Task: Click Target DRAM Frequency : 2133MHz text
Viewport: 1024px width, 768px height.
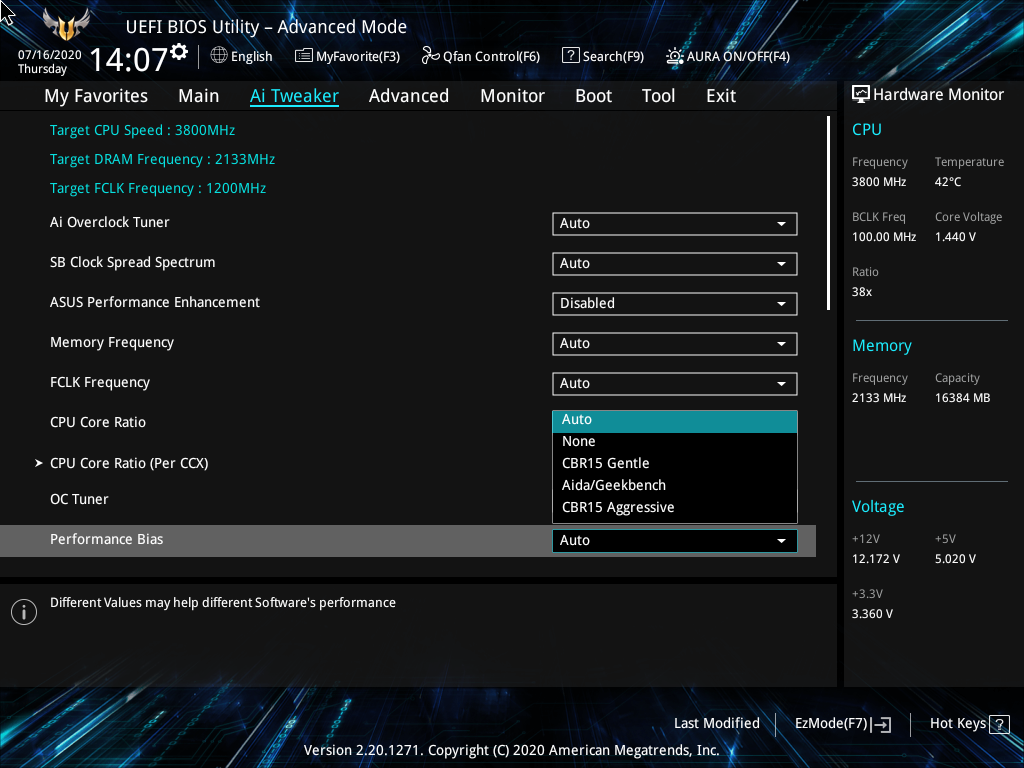Action: coord(162,159)
